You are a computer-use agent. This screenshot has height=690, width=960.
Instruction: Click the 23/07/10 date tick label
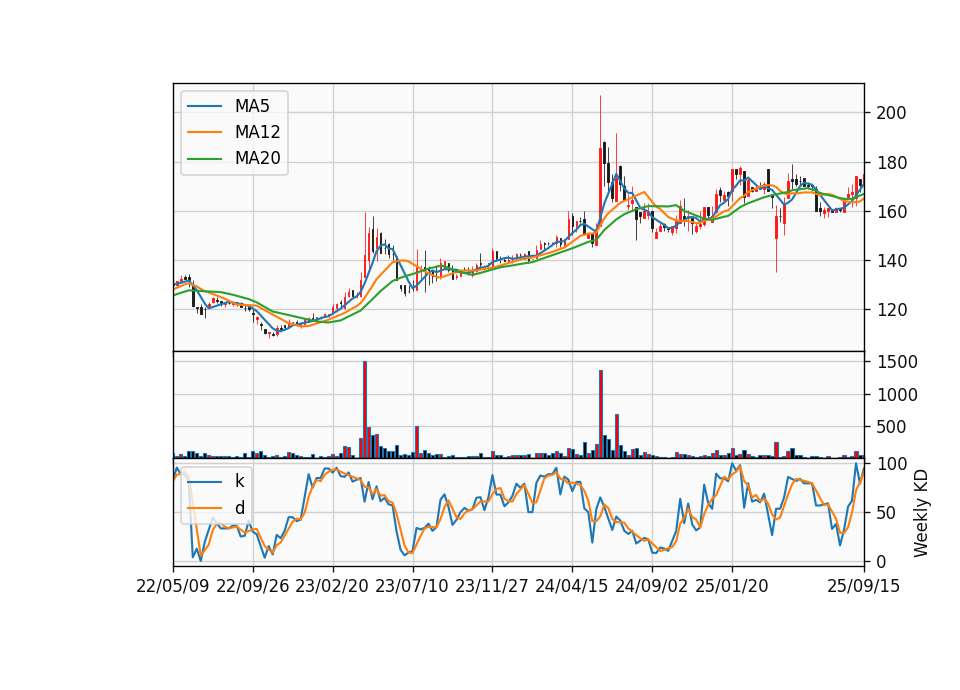pos(412,587)
